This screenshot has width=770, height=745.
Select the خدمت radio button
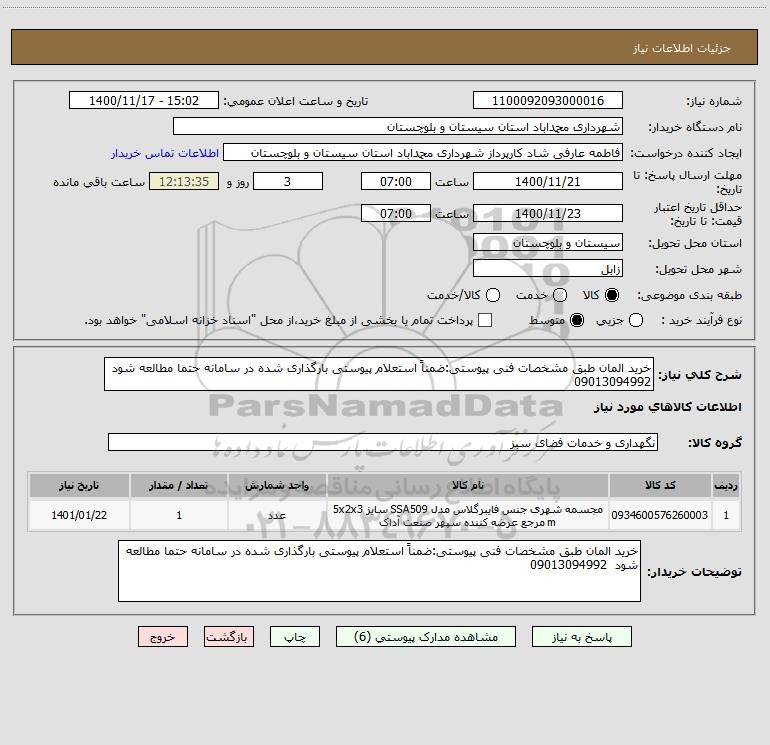(x=560, y=295)
